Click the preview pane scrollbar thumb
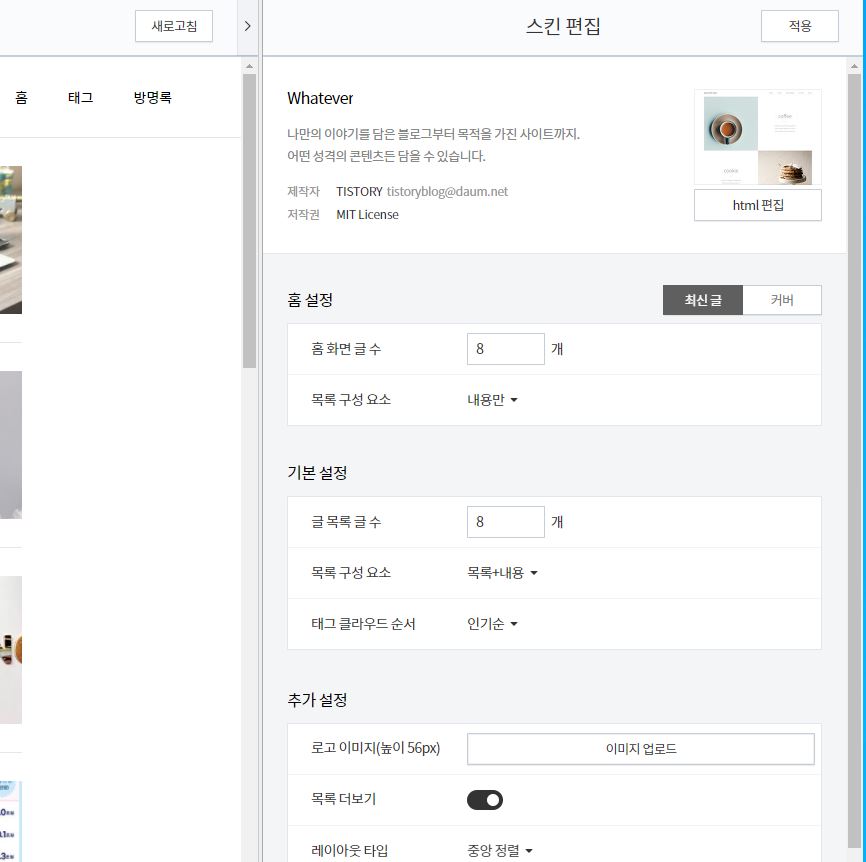The image size is (866, 862). click(249, 221)
